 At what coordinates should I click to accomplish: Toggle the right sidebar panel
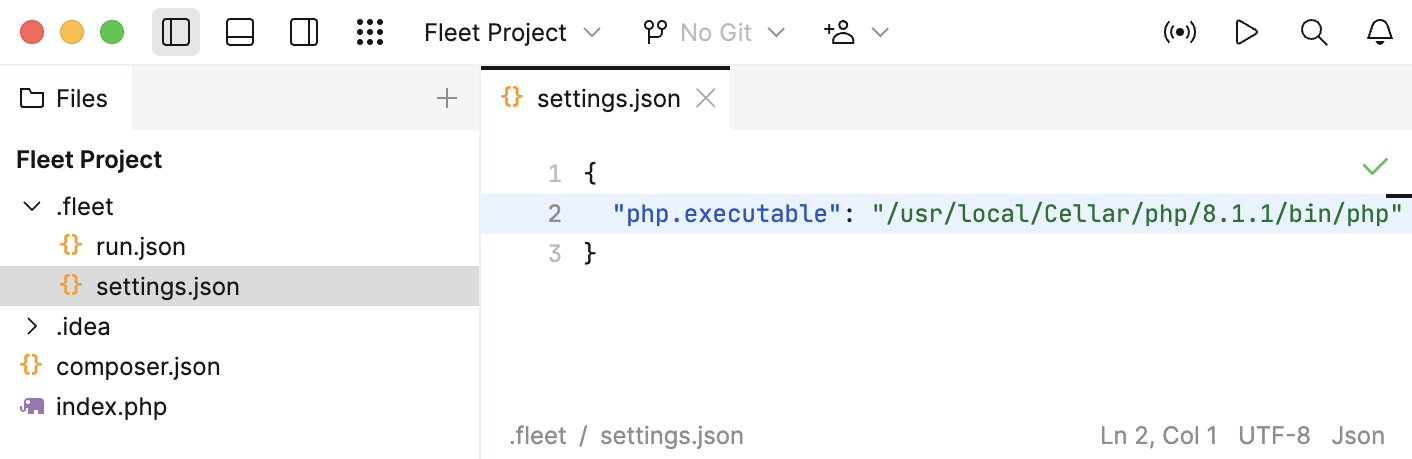[x=304, y=33]
